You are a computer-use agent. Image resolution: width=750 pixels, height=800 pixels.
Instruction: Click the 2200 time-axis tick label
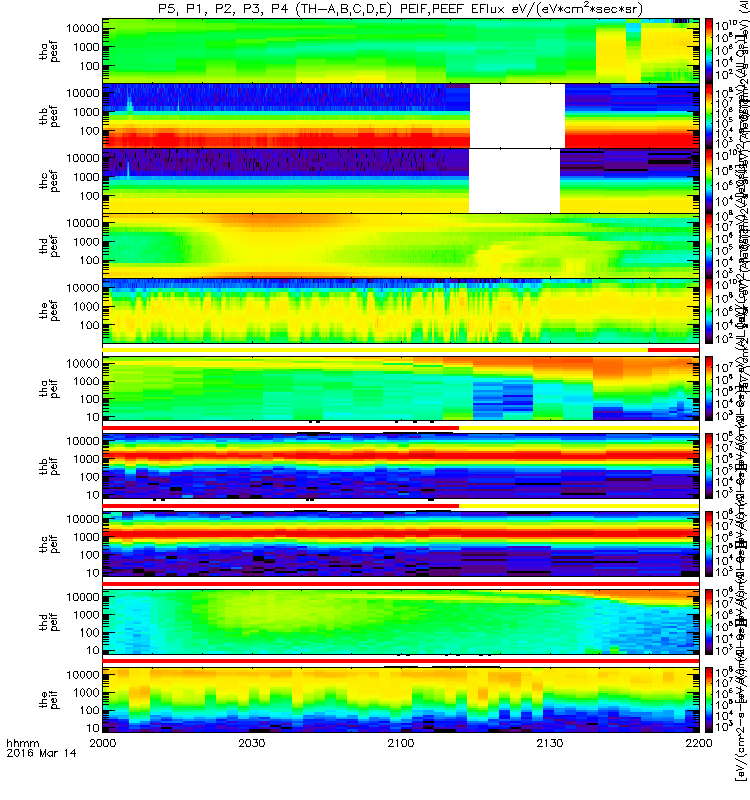click(699, 743)
